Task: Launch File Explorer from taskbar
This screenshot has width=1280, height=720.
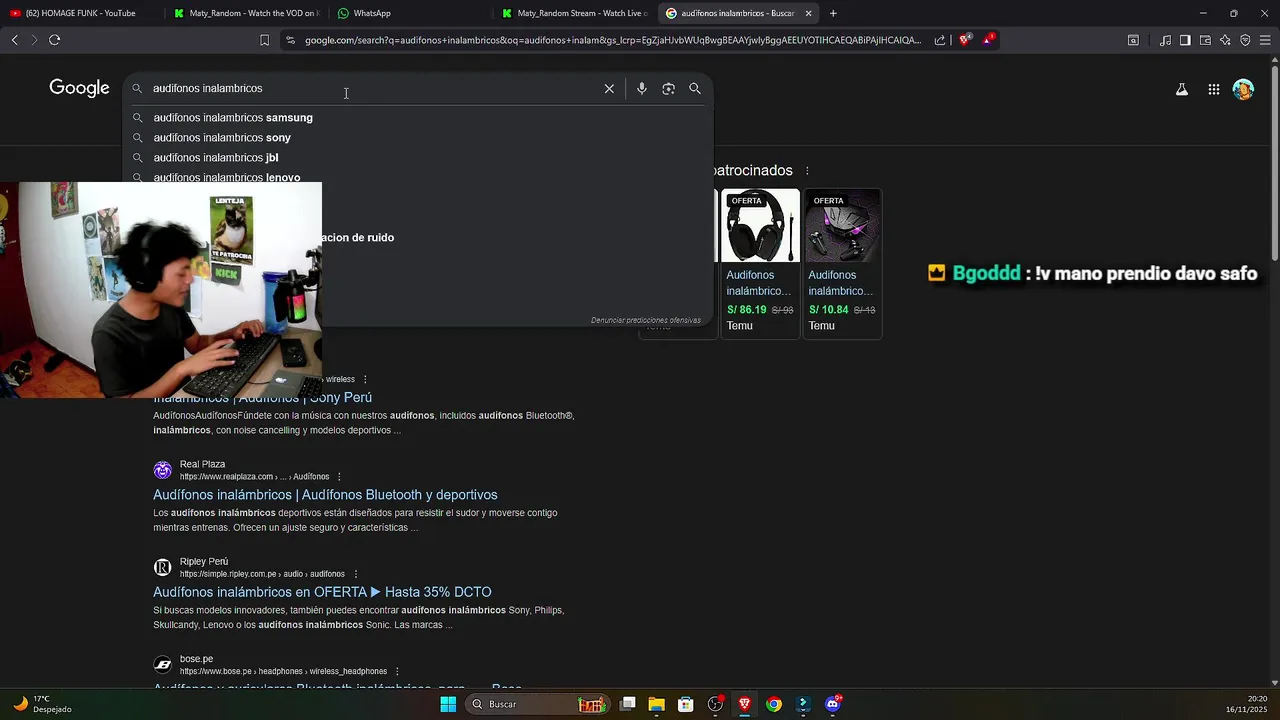Action: tap(656, 704)
